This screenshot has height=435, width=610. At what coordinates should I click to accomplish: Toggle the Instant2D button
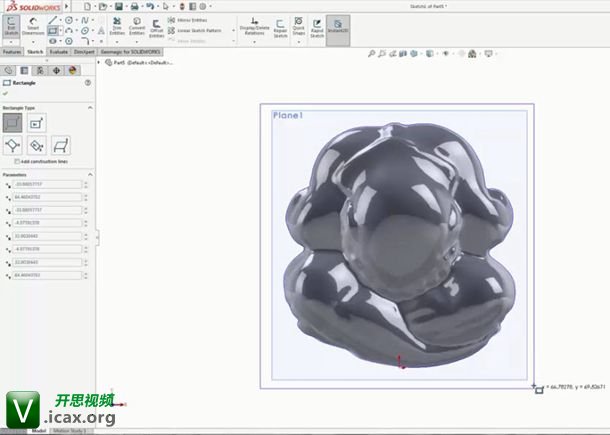coord(338,27)
